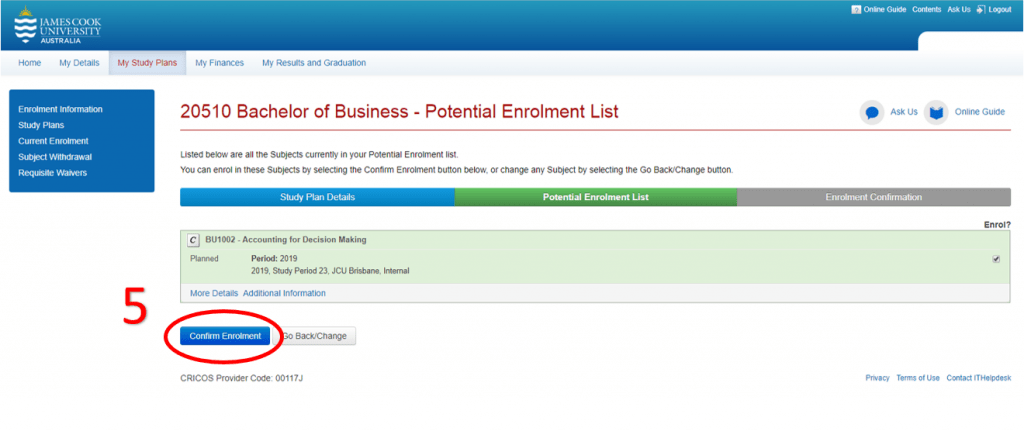The height and width of the screenshot is (431, 1024).
Task: Open the My Finances tab
Action: 219,63
